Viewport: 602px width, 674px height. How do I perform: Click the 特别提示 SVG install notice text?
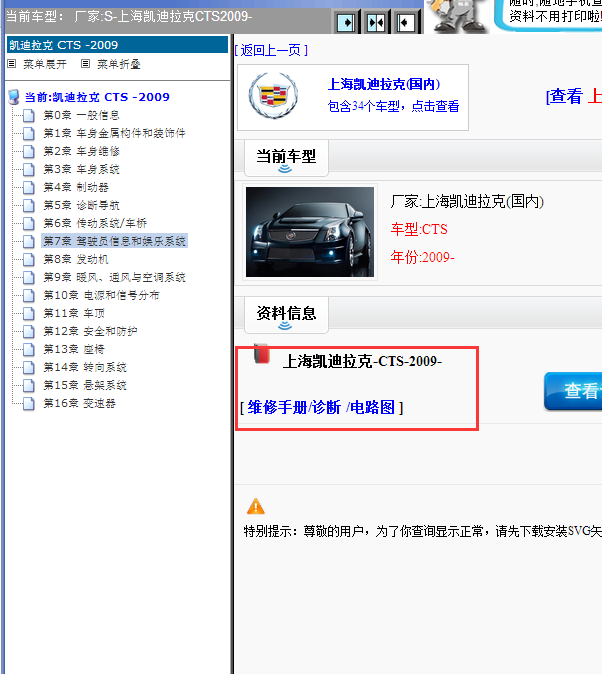point(423,531)
